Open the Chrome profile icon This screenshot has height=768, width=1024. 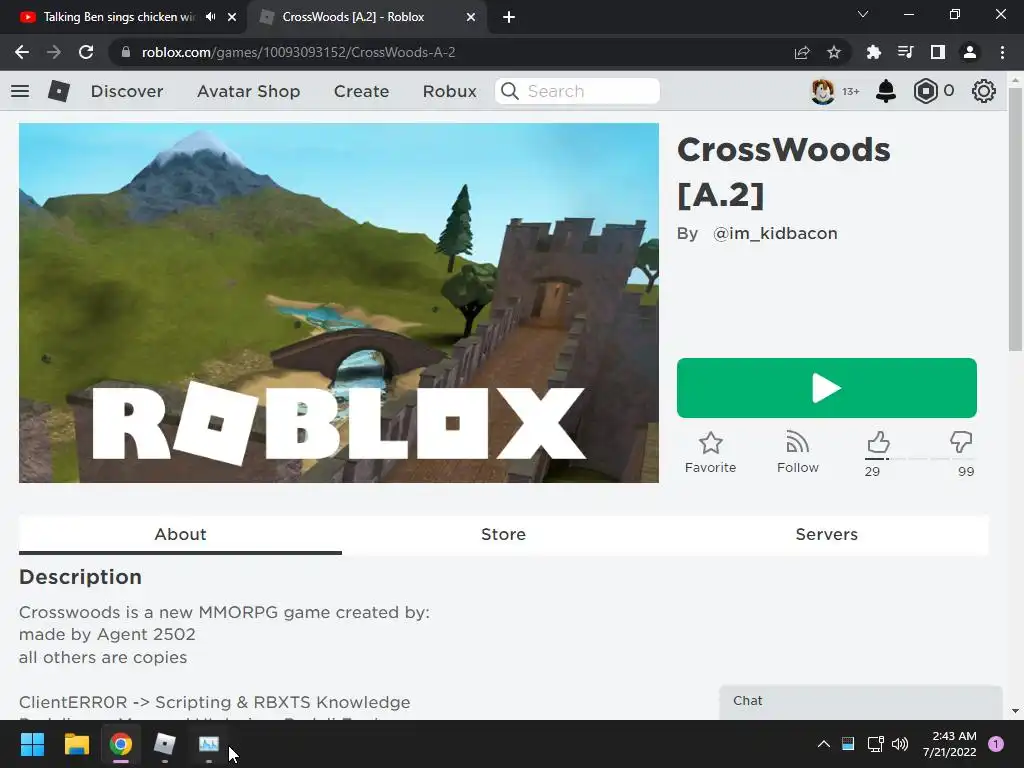click(970, 52)
